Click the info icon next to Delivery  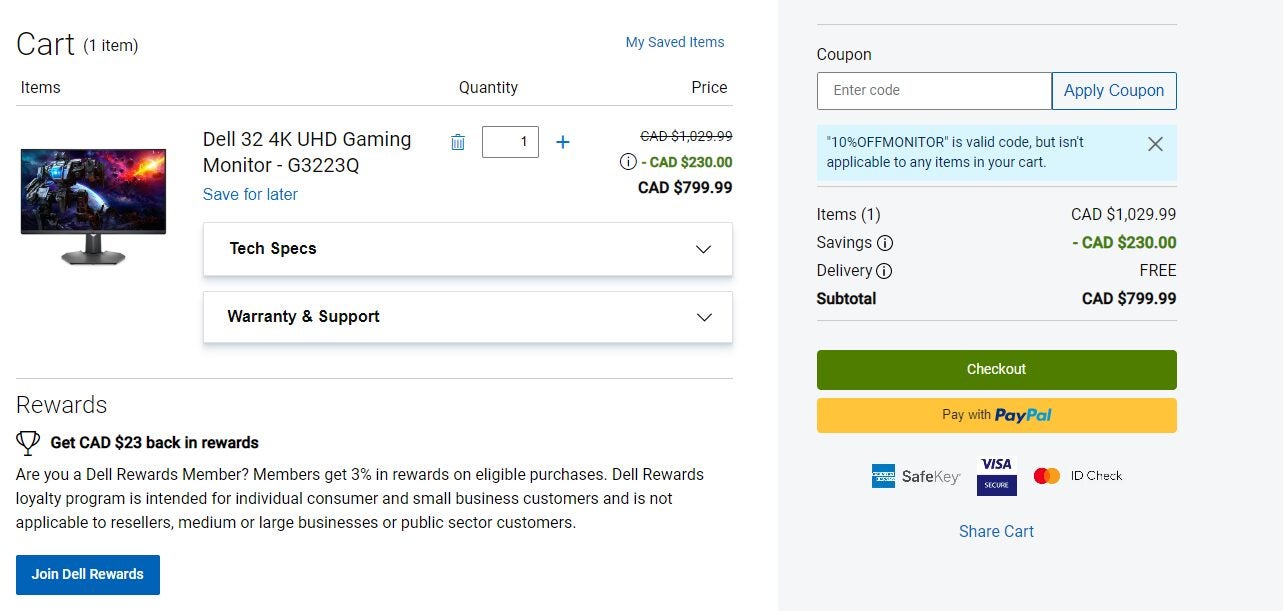point(883,270)
